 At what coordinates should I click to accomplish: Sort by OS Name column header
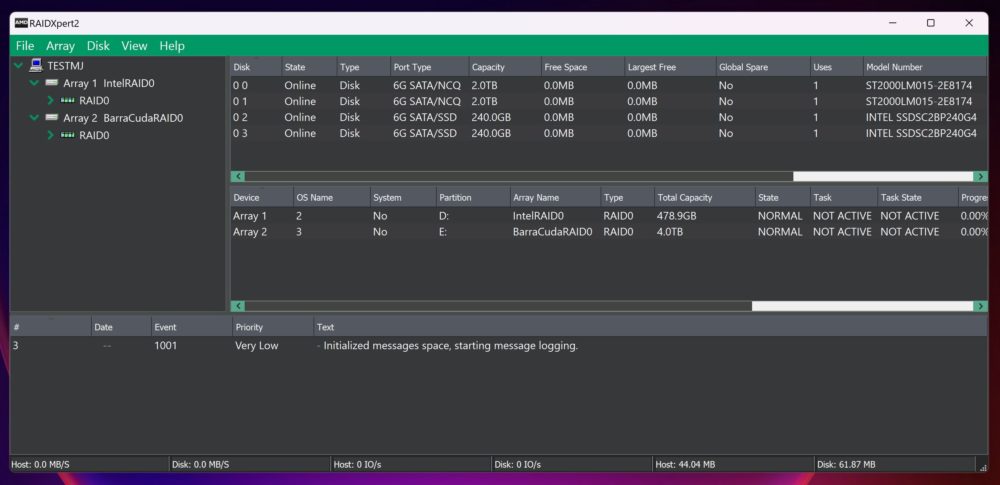click(331, 197)
